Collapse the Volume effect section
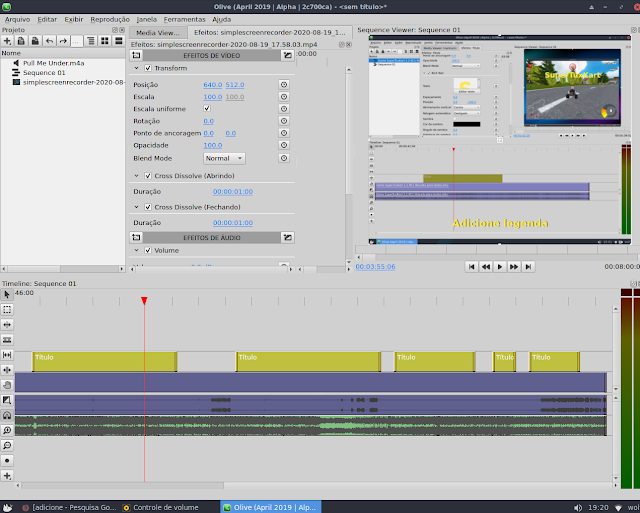 click(x=137, y=251)
